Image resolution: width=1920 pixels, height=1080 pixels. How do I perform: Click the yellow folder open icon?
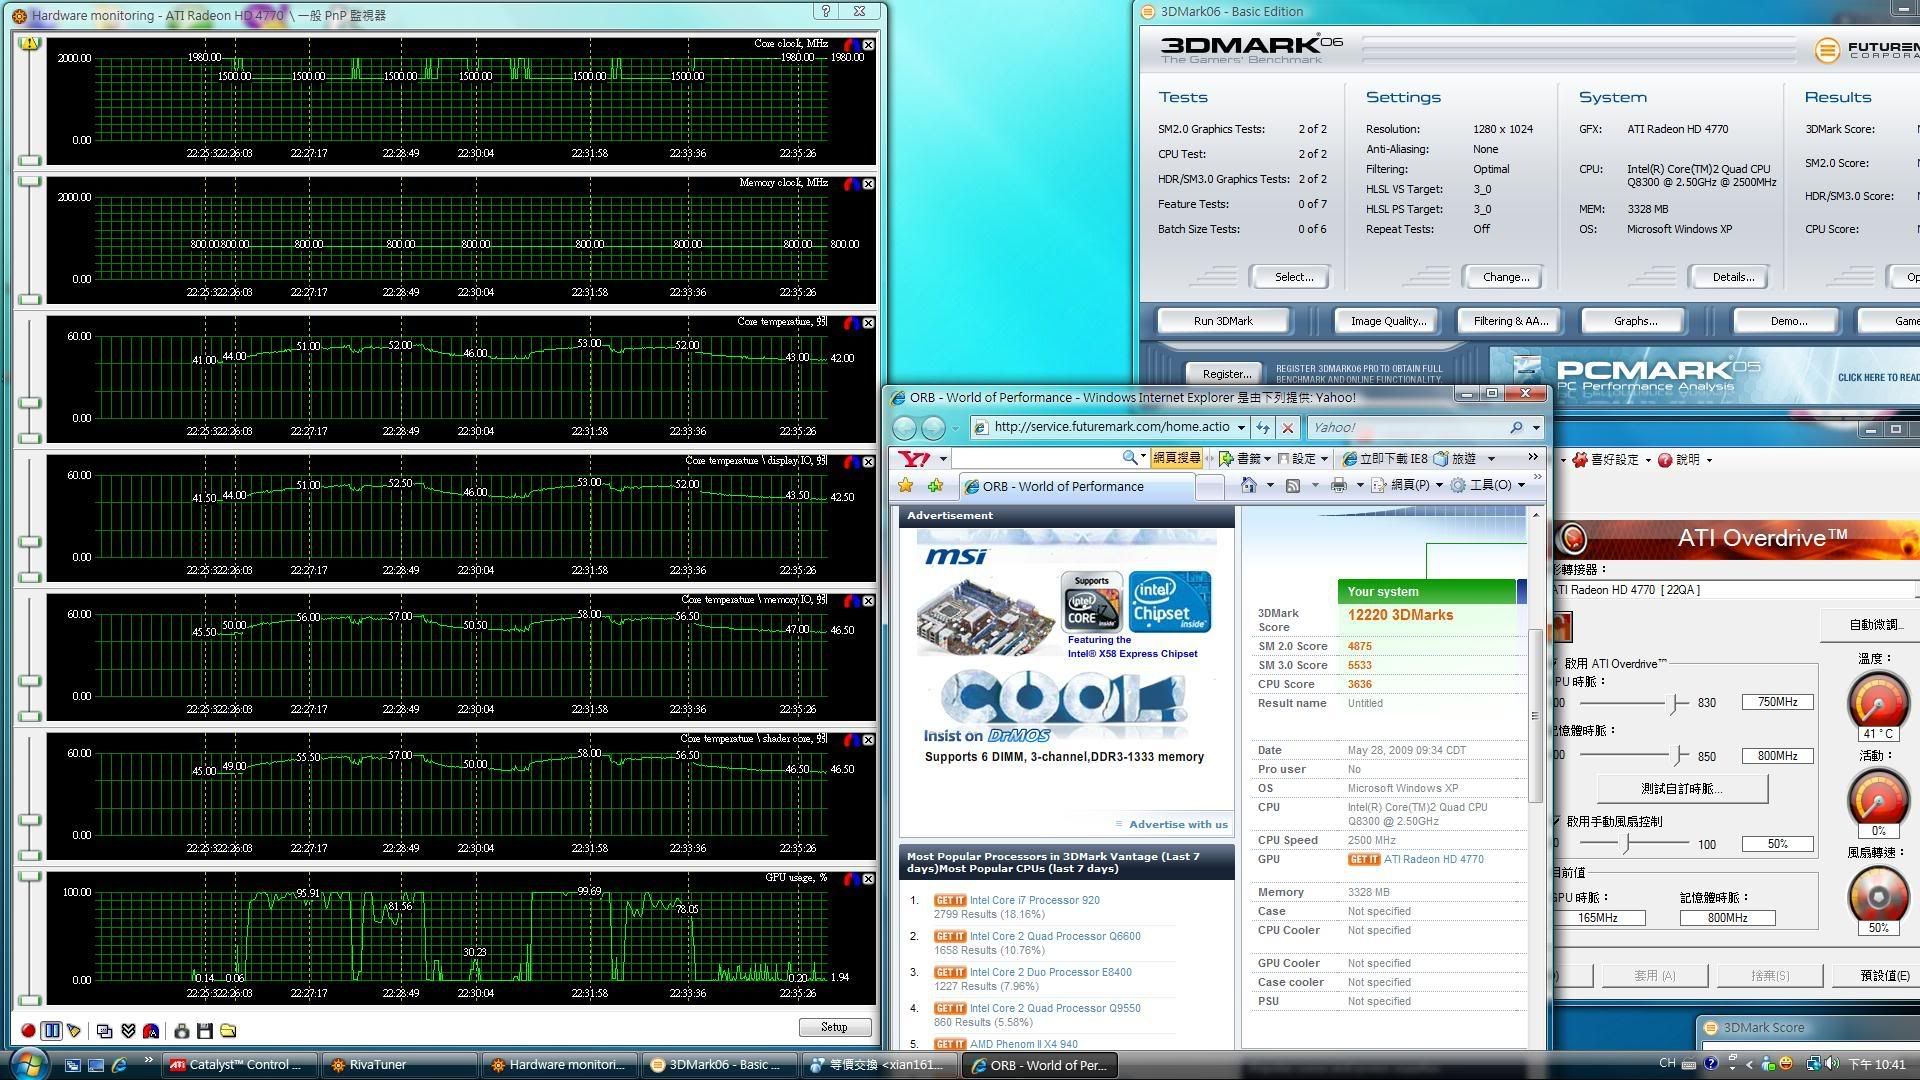tap(228, 1030)
